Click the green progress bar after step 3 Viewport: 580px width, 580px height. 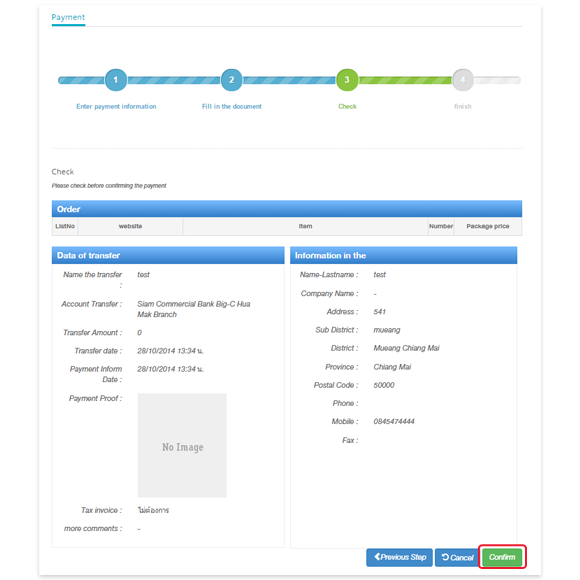(x=405, y=80)
